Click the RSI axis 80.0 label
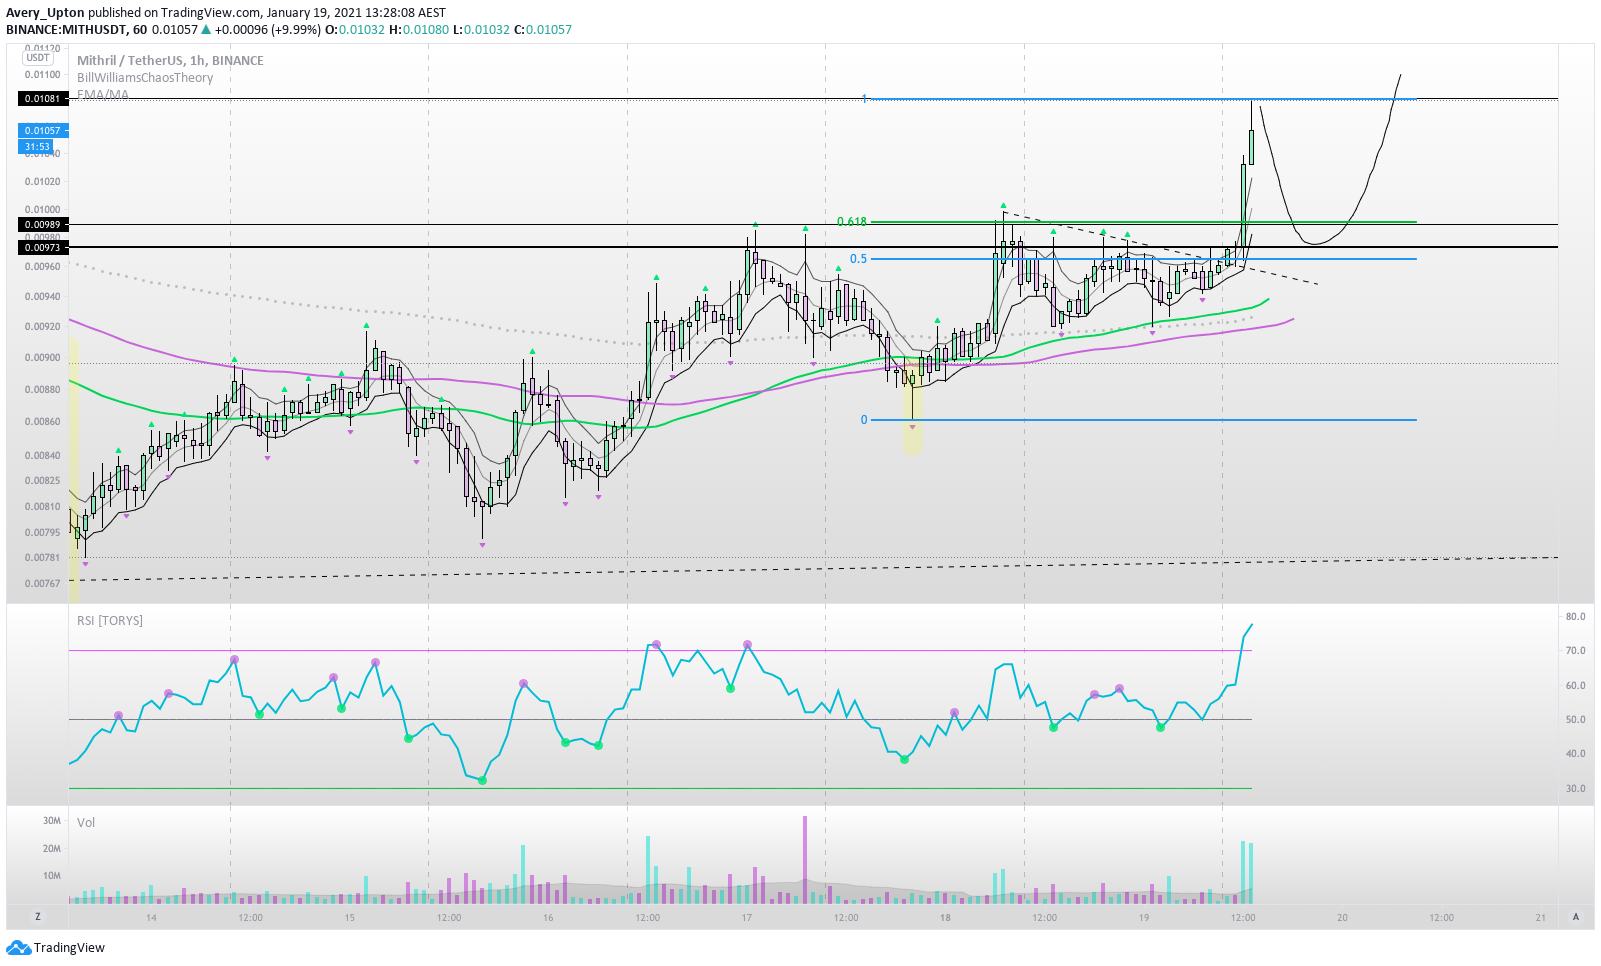This screenshot has height=966, width=1601. [x=1575, y=616]
